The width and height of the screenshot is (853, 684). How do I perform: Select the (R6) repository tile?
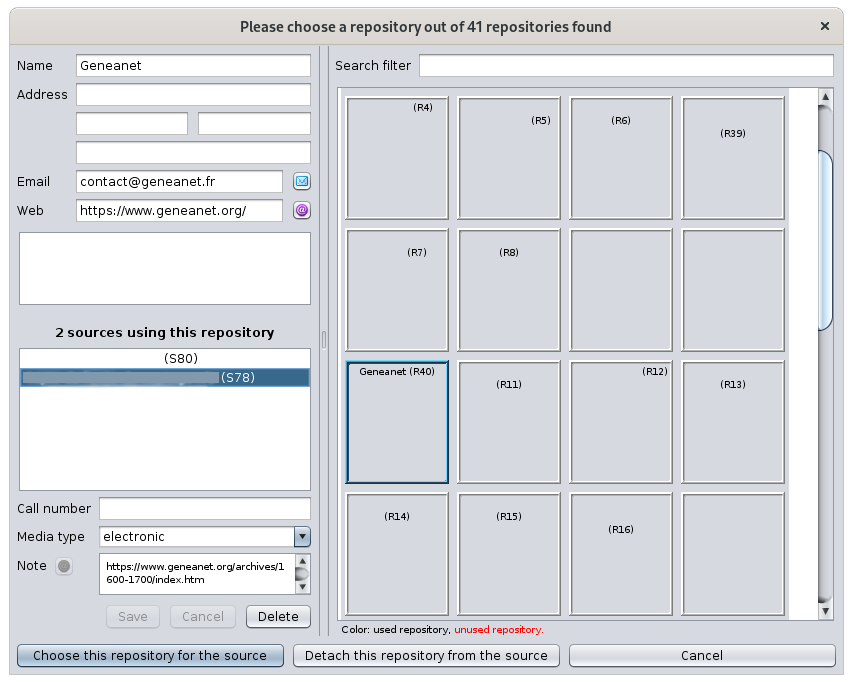coord(621,158)
